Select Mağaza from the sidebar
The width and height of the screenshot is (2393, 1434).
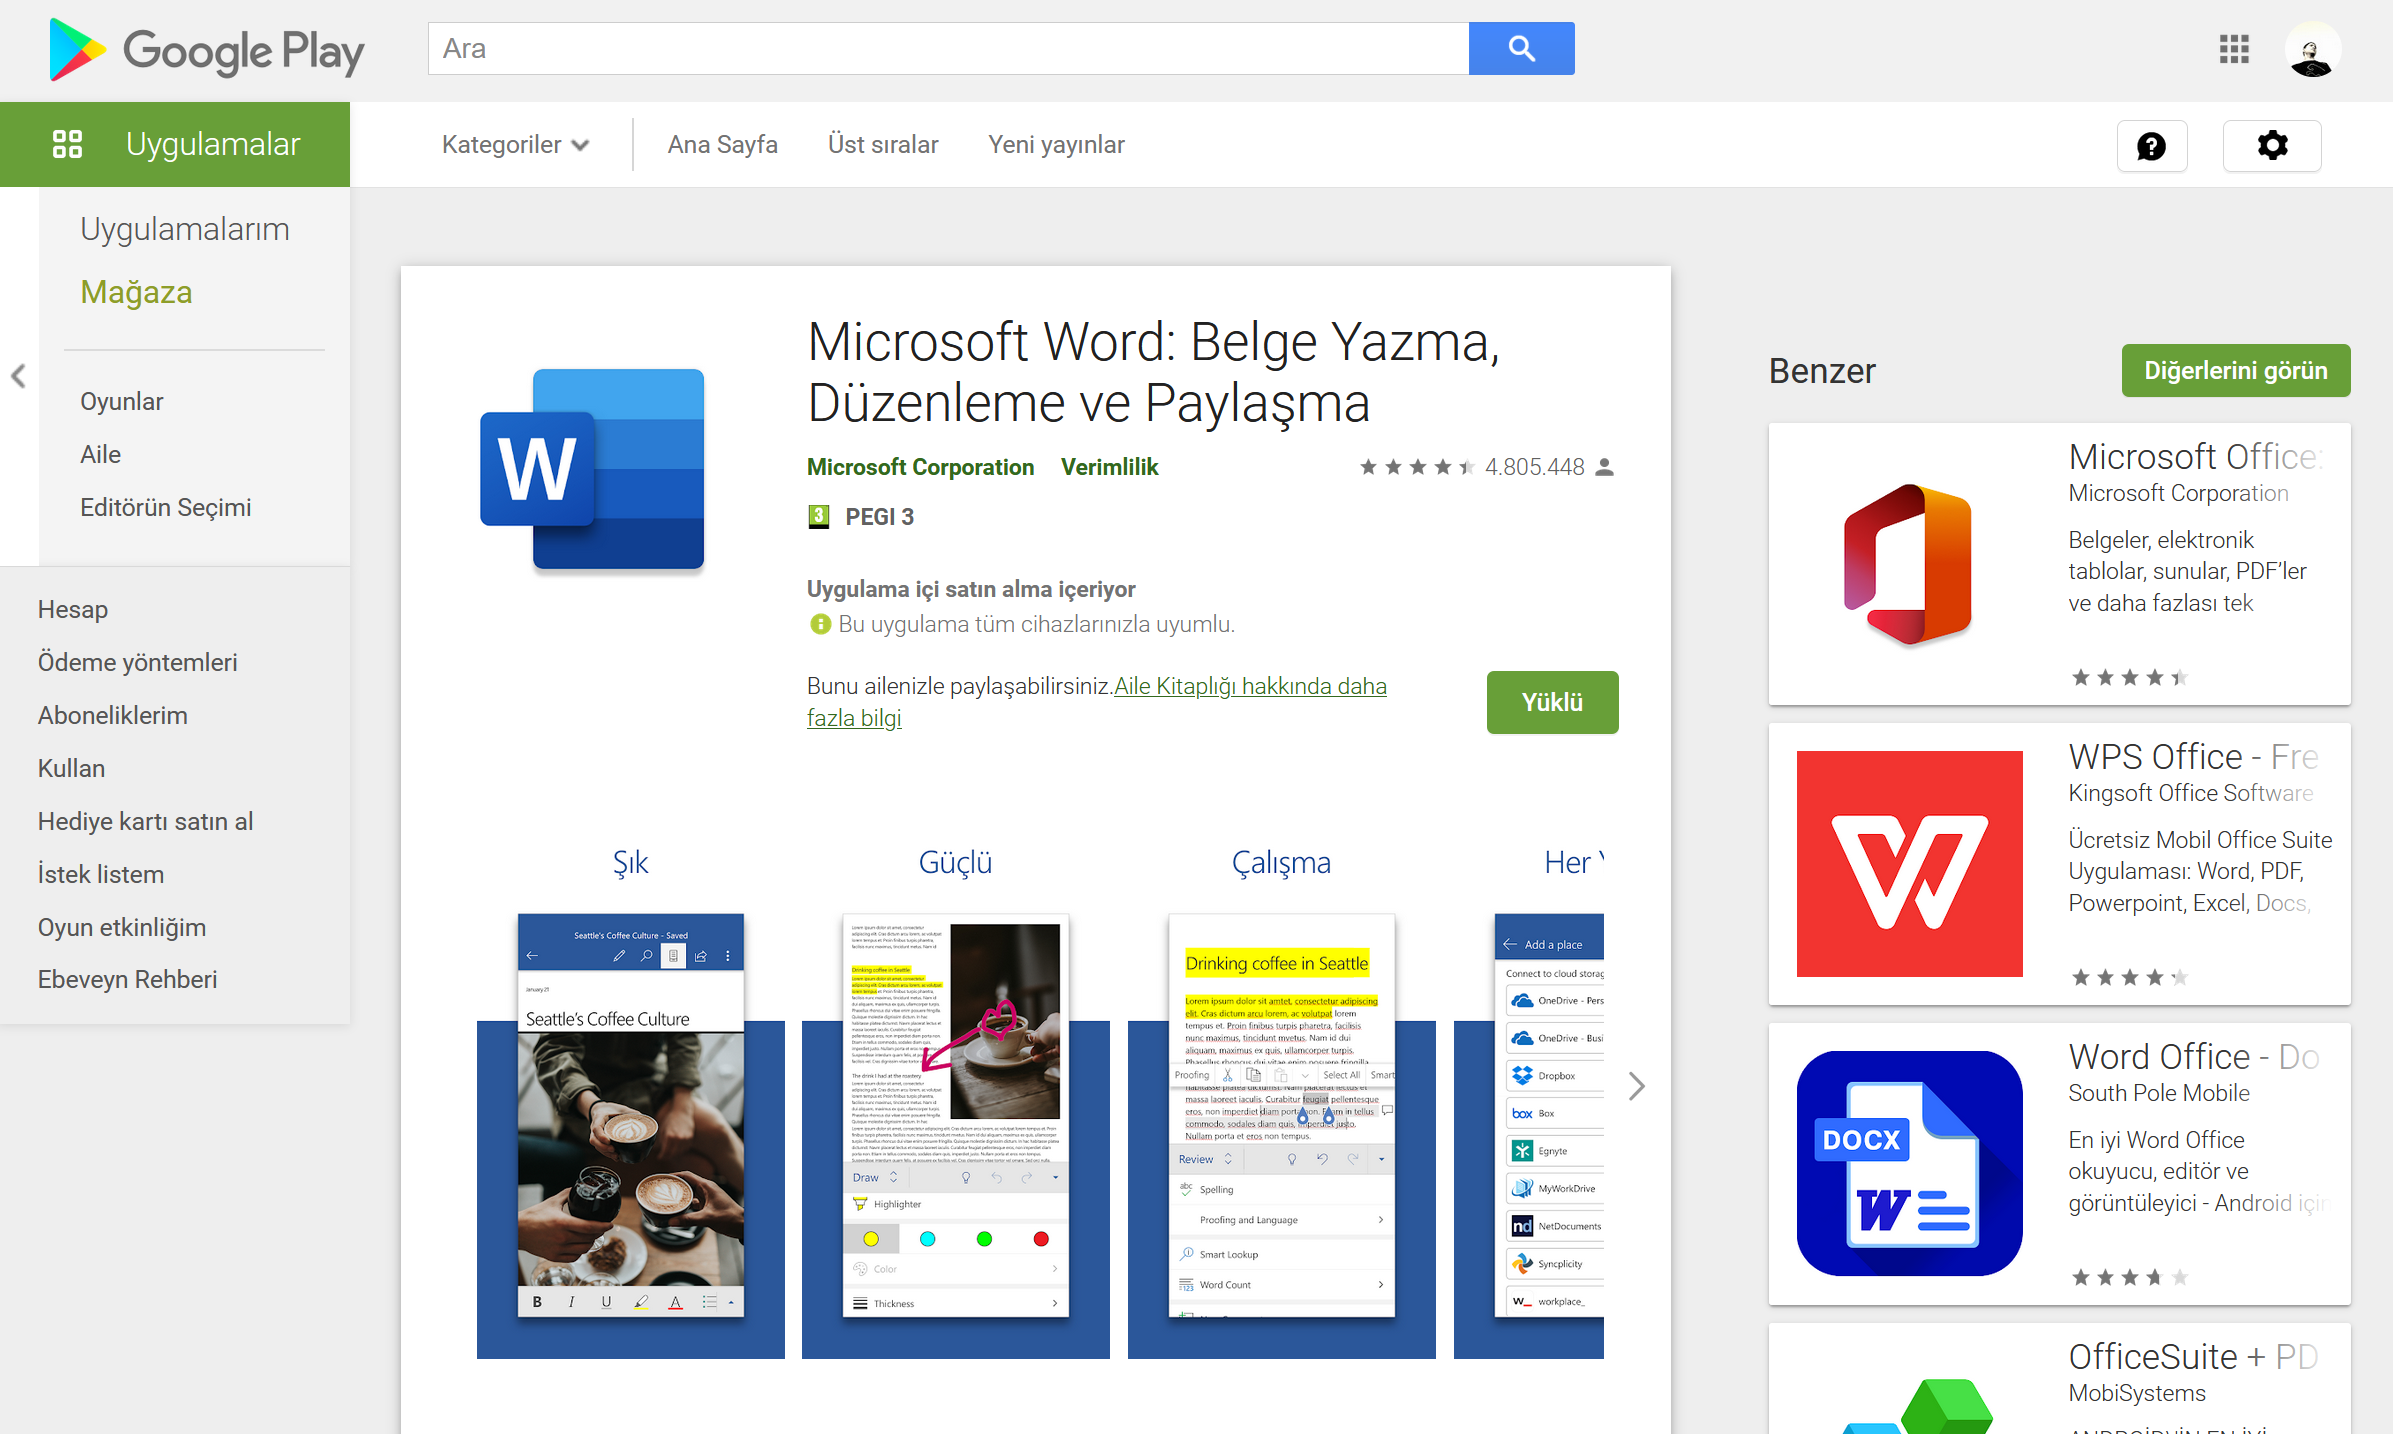pyautogui.click(x=137, y=292)
